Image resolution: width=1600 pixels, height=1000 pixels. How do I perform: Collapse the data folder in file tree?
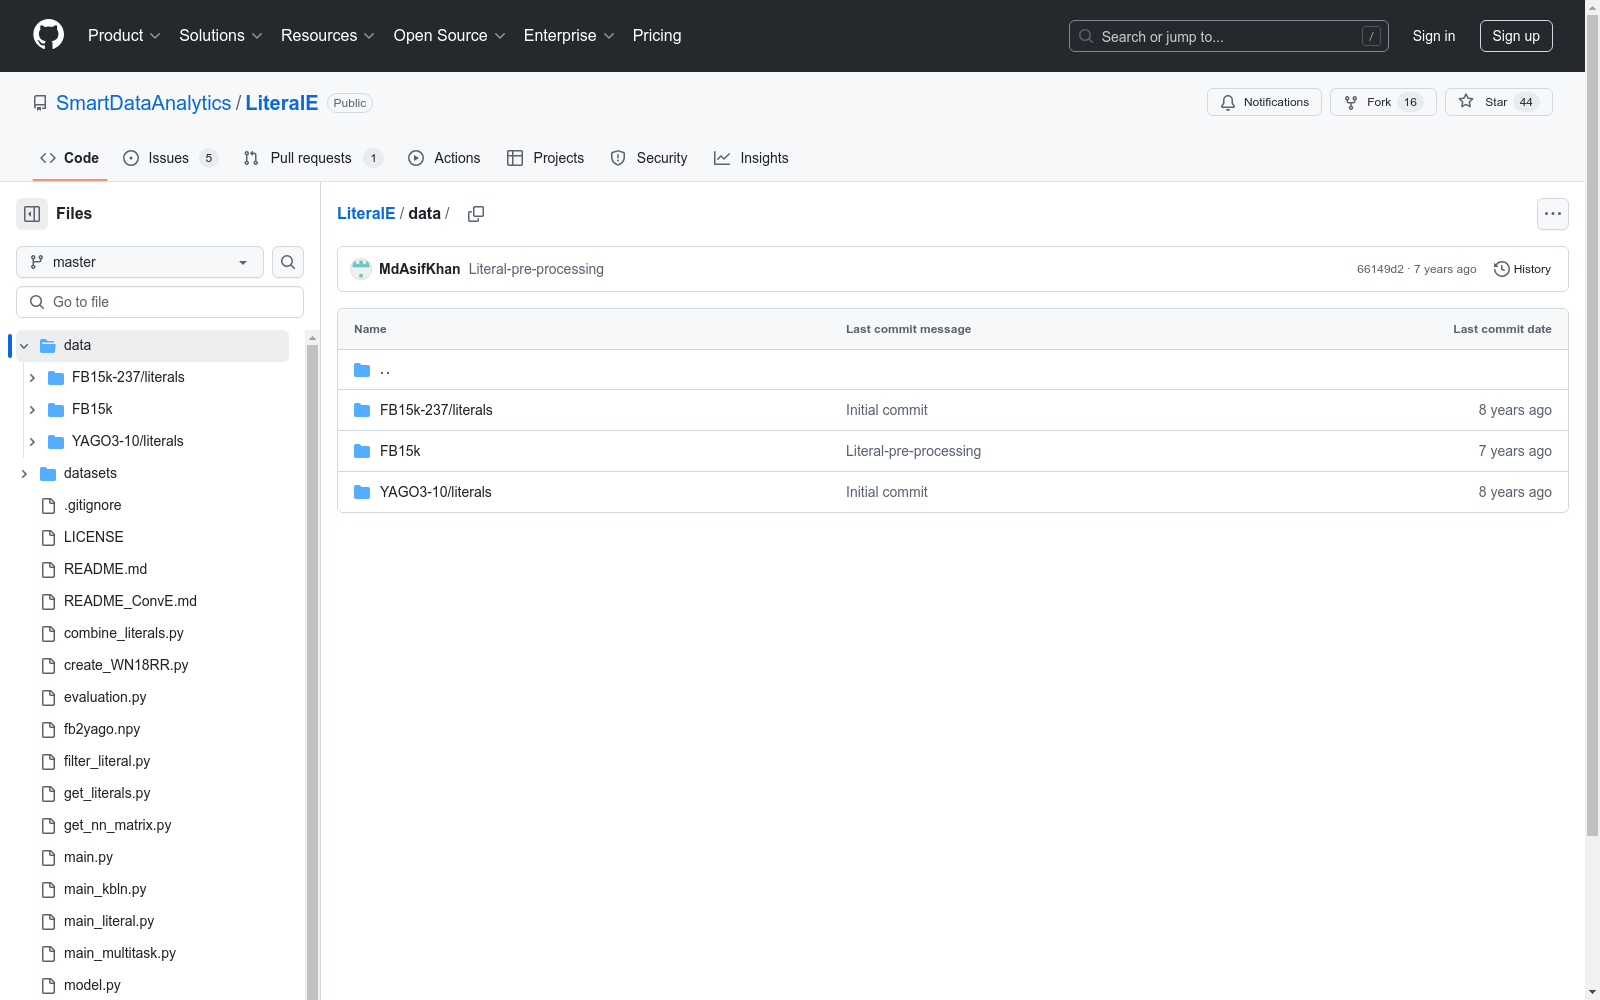24,345
